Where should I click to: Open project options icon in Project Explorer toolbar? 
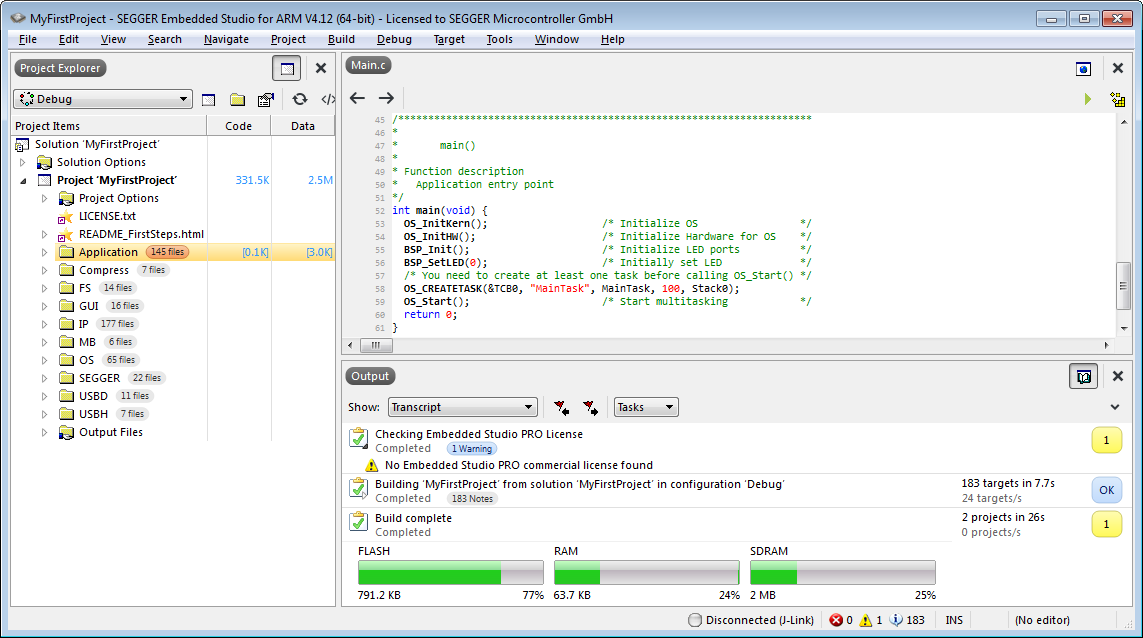coord(266,99)
